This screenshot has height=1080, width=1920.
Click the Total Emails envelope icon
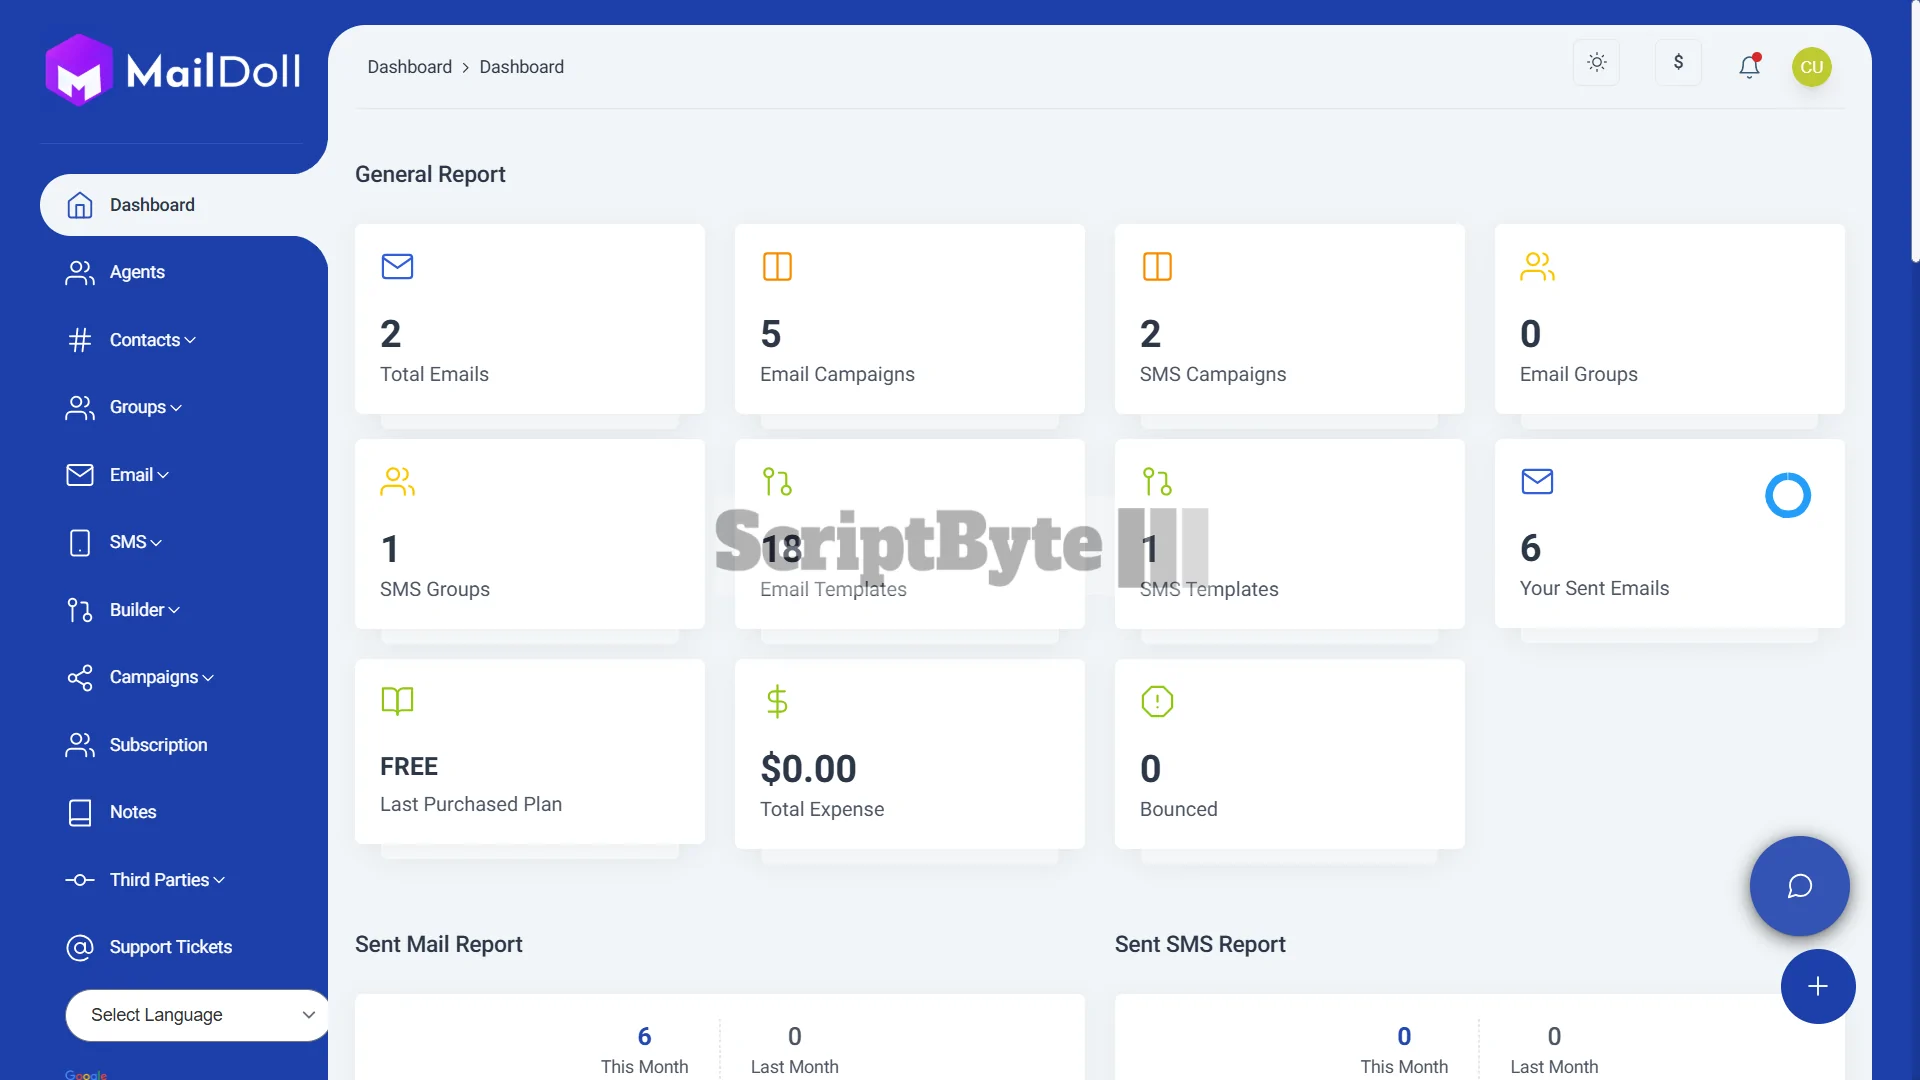(397, 267)
